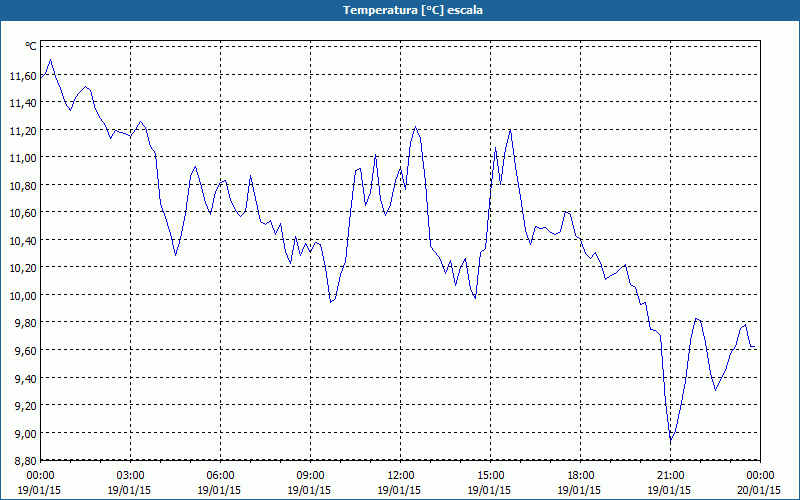
Task: Click the 10,40 y-axis label
Action: coord(23,241)
